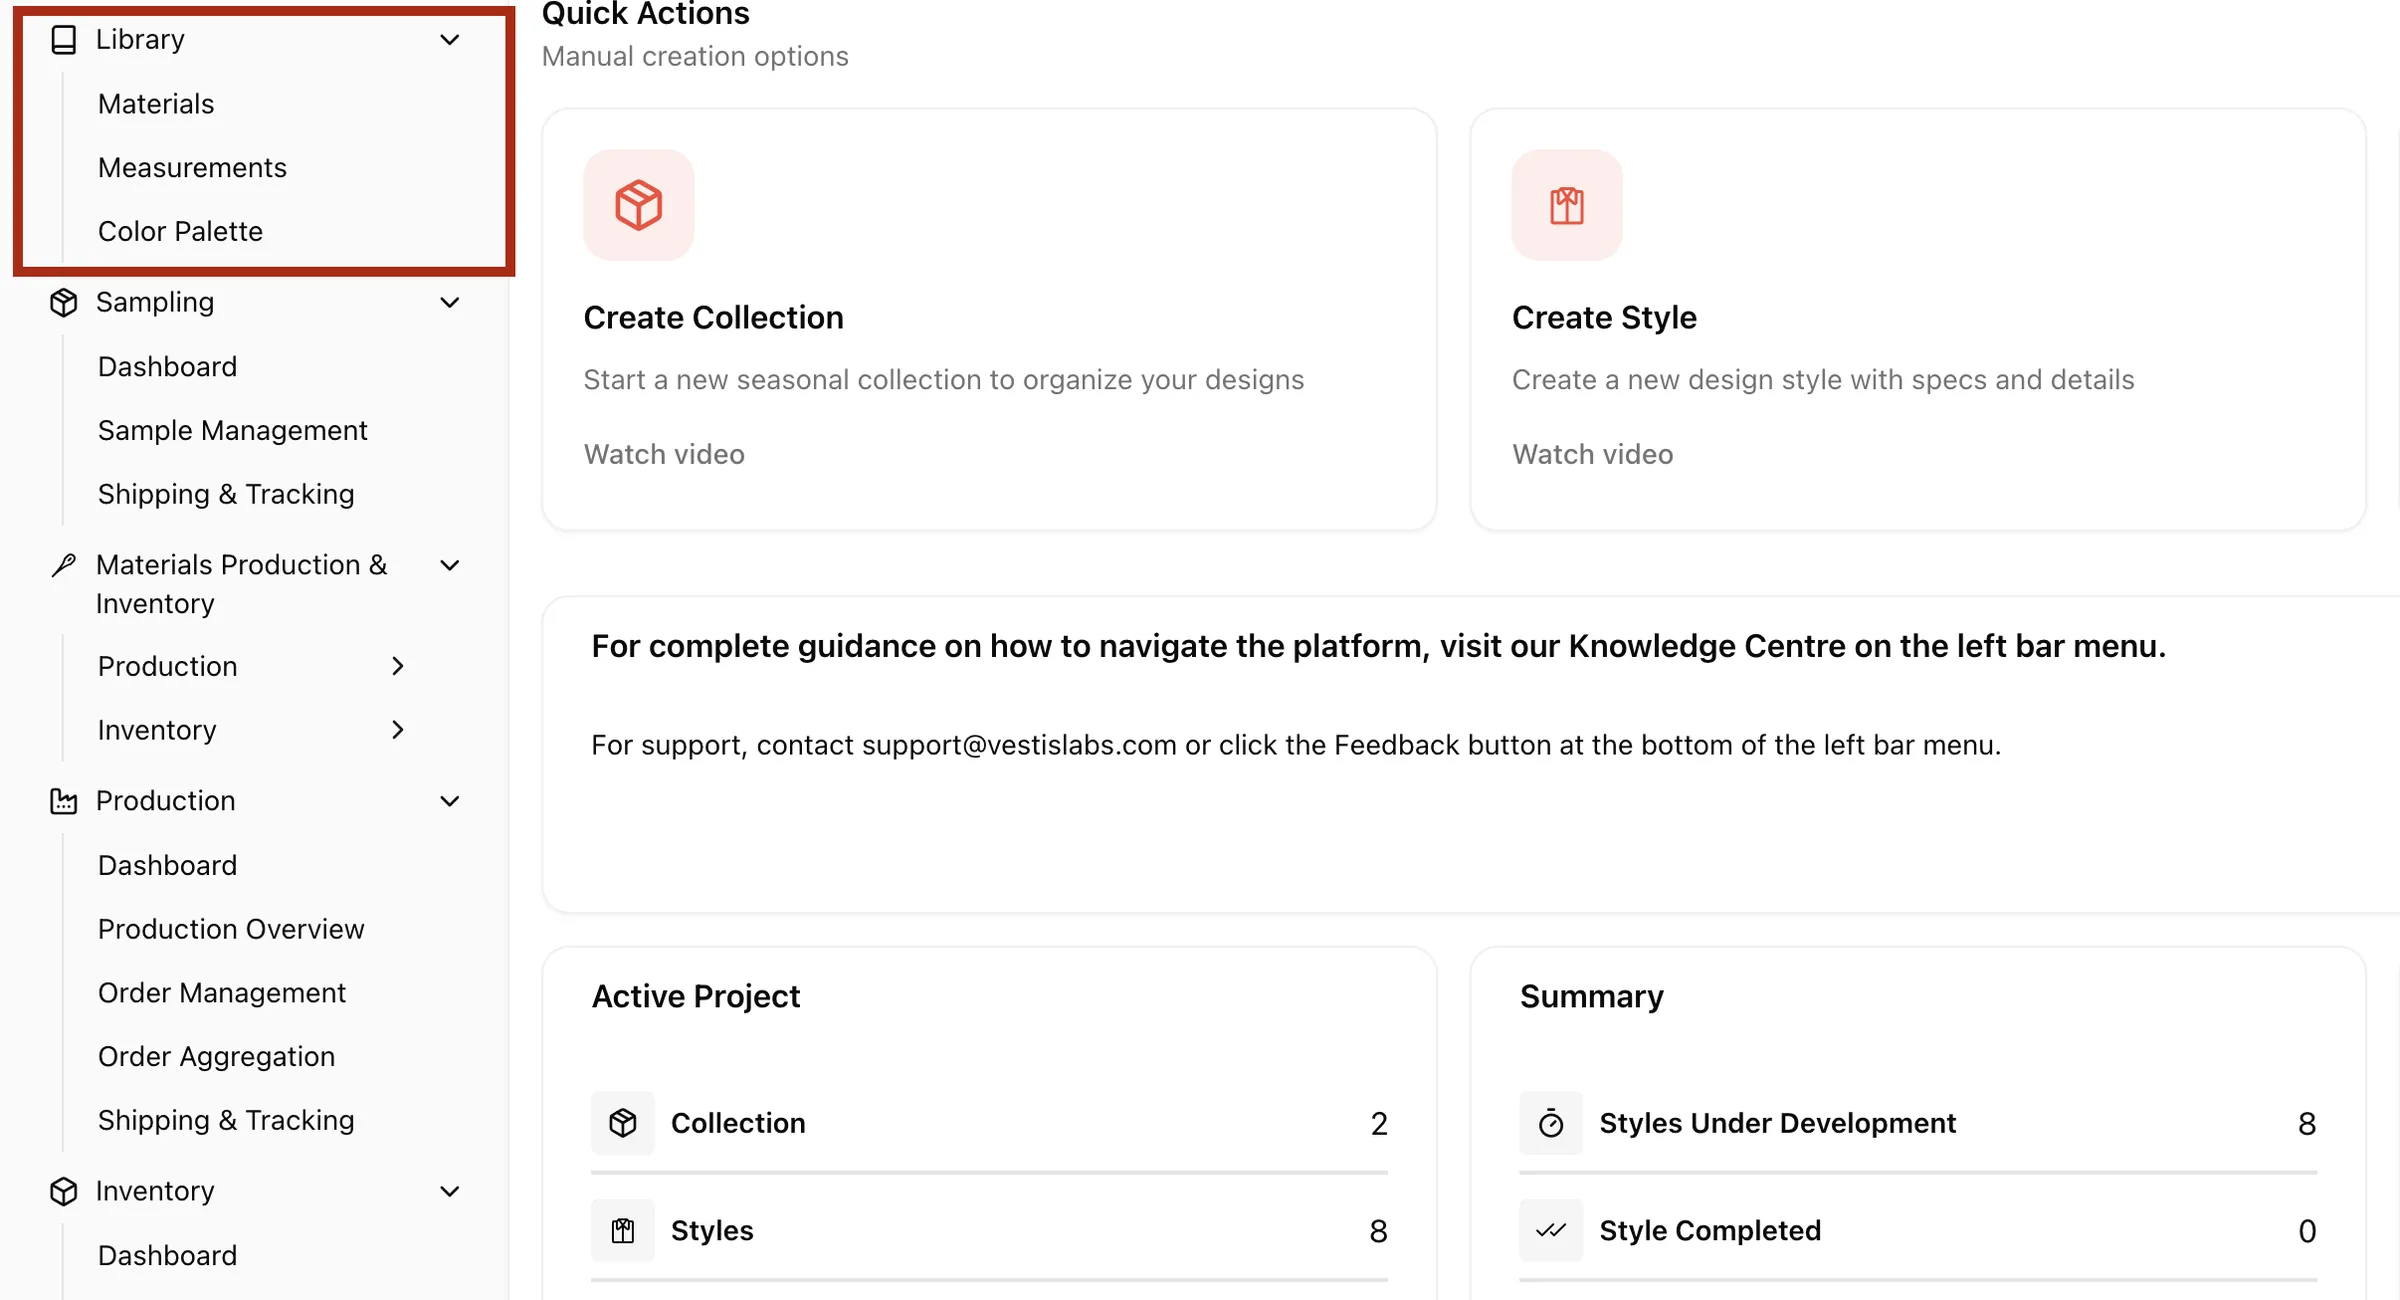Click the Collection row icon in Active Project
The width and height of the screenshot is (2400, 1300).
pyautogui.click(x=623, y=1123)
